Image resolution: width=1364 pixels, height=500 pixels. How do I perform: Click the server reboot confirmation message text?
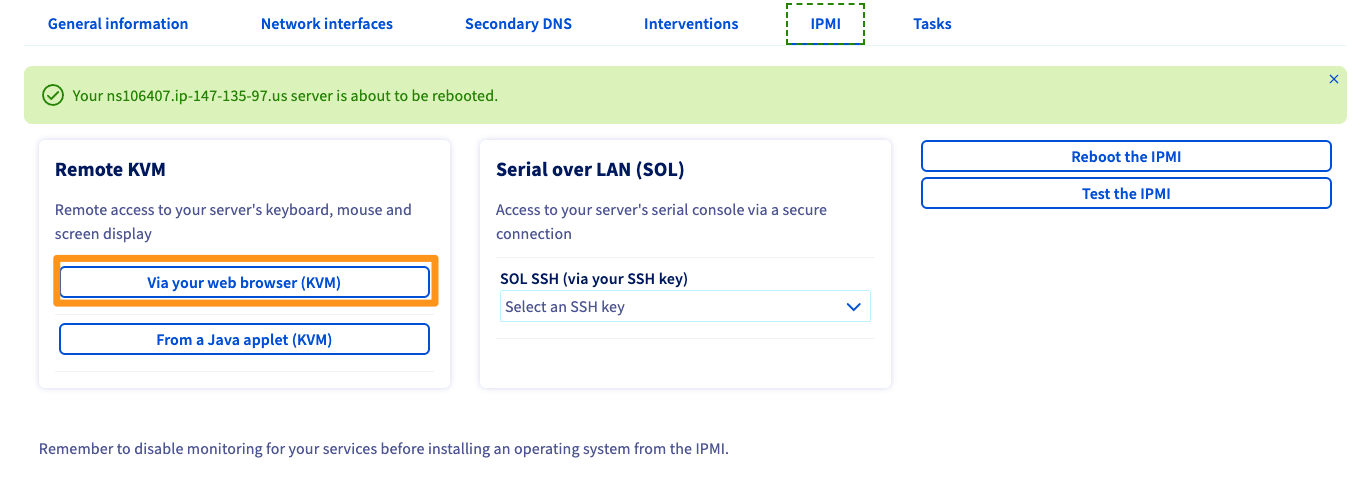coord(285,96)
